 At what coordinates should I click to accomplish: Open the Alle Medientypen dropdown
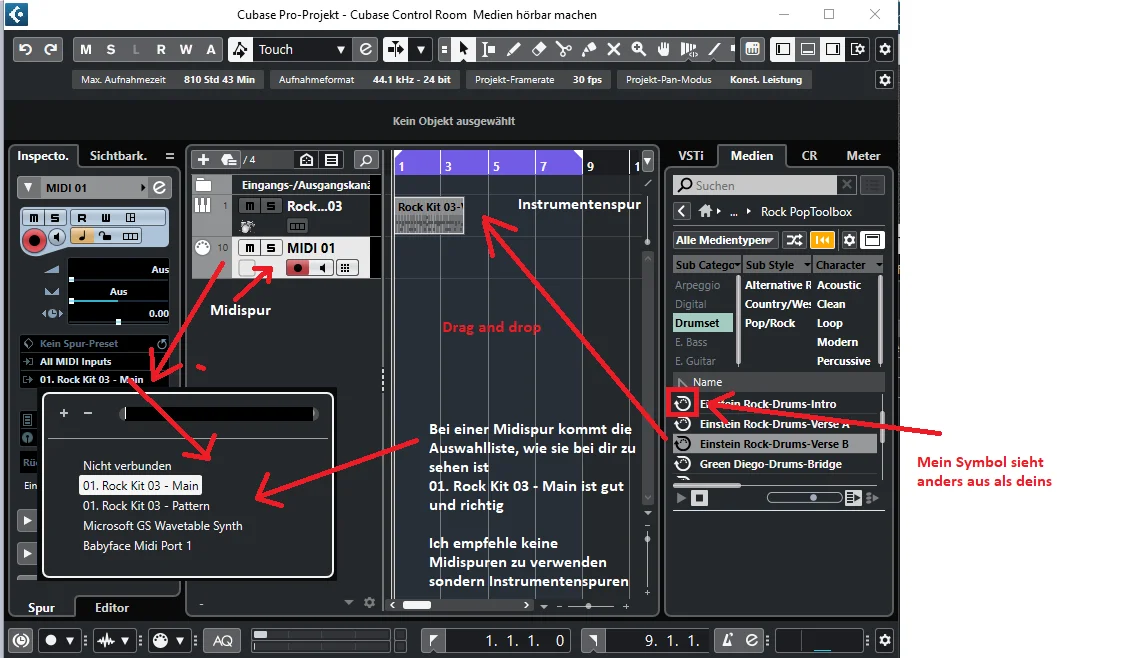coord(725,240)
